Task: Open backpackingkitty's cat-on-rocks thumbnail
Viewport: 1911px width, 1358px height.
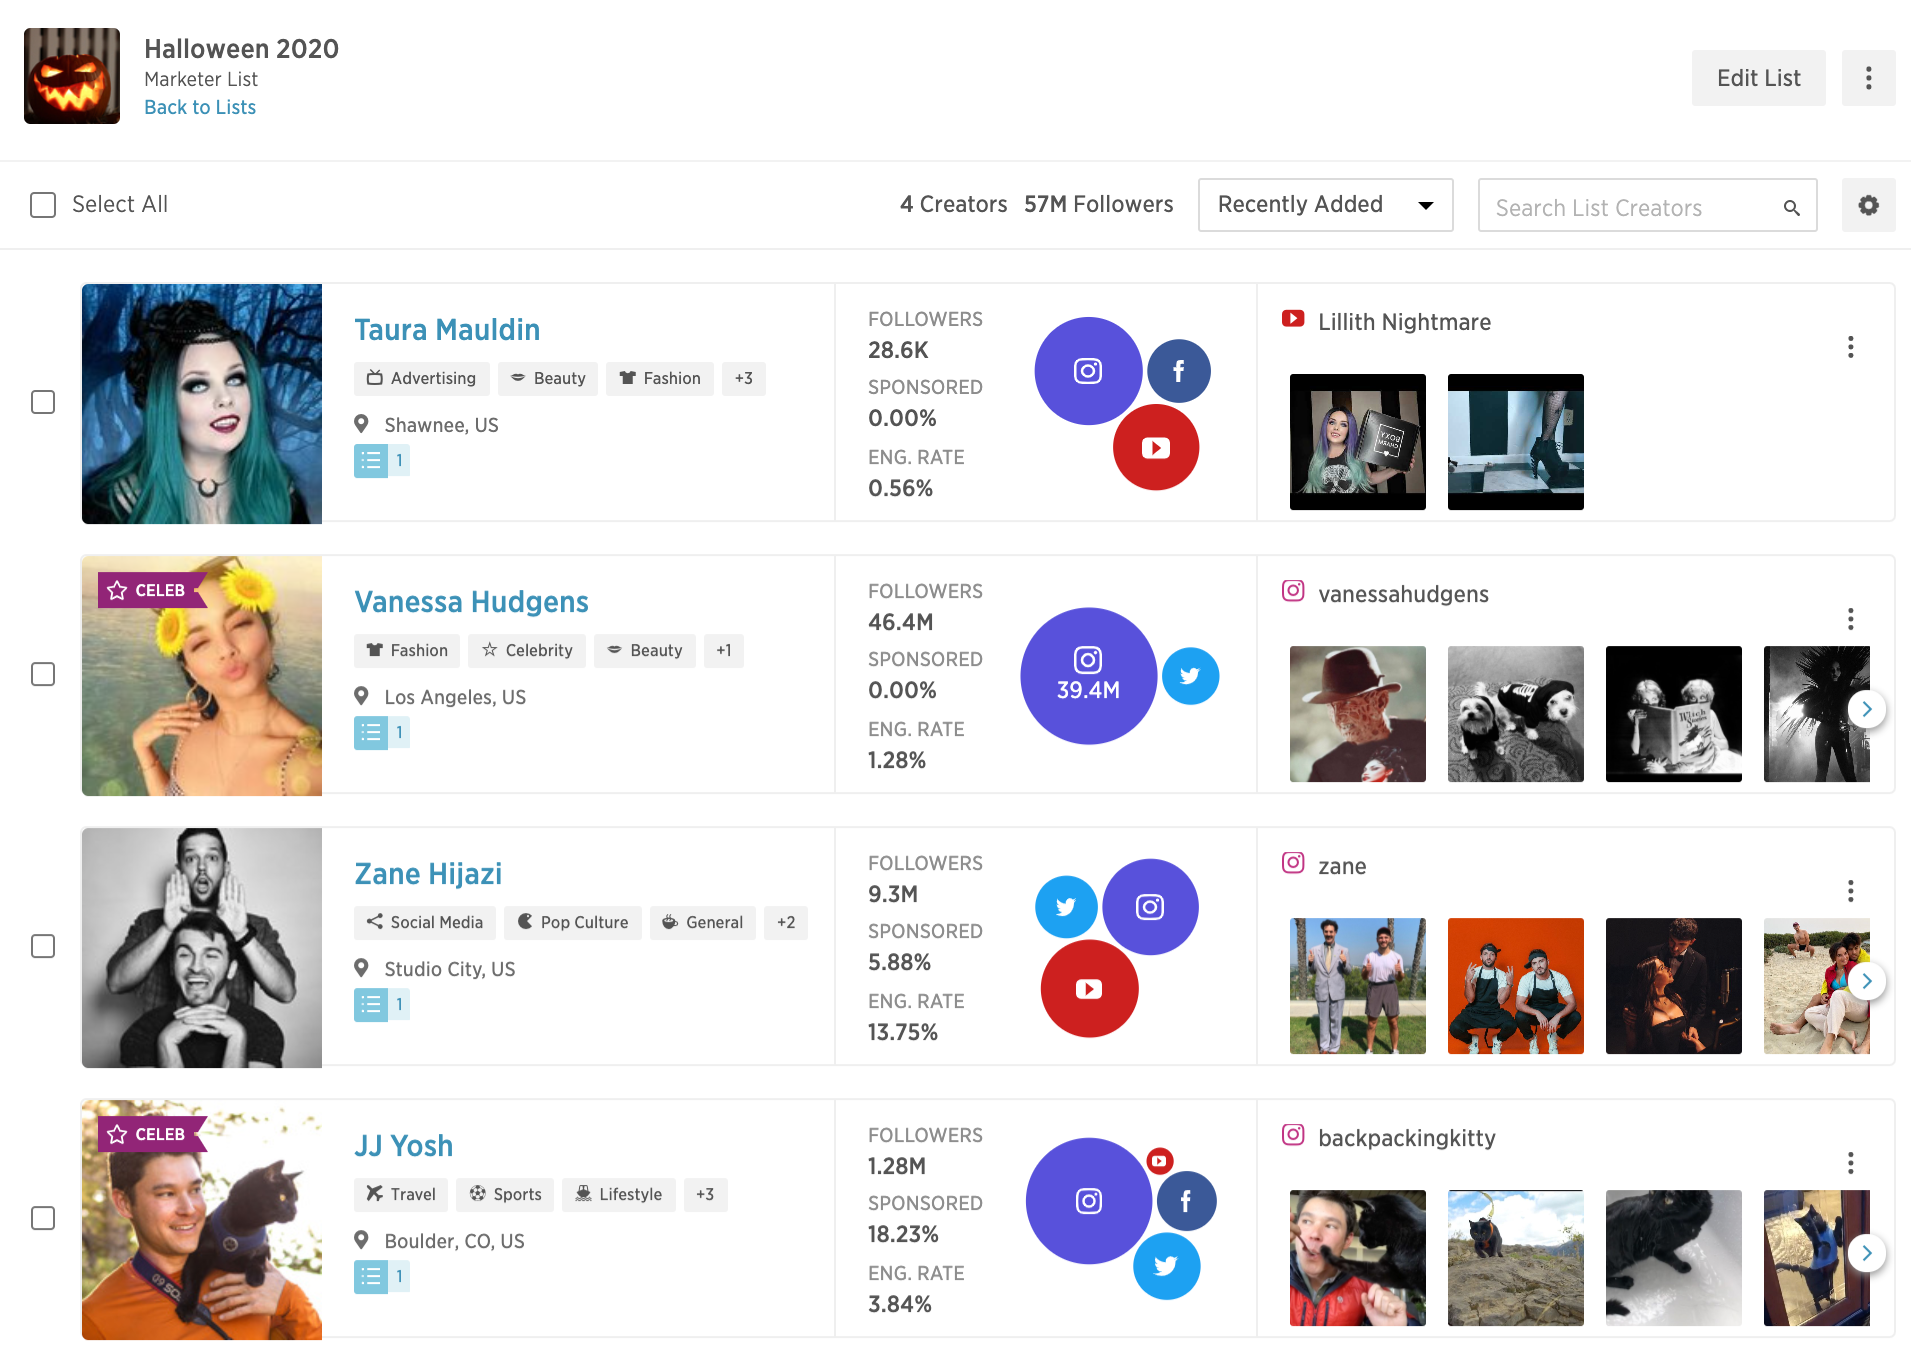Action: [x=1516, y=1258]
